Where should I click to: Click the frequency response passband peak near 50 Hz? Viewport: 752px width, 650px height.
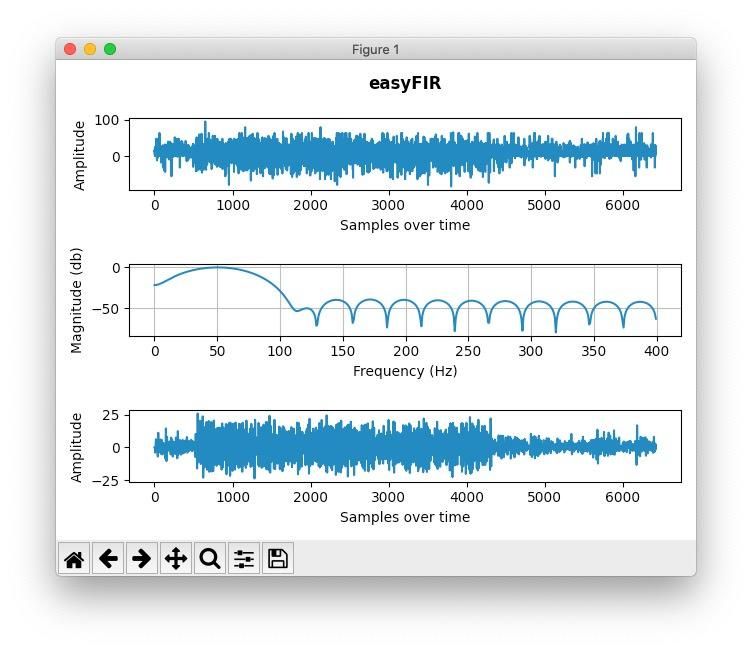point(217,267)
